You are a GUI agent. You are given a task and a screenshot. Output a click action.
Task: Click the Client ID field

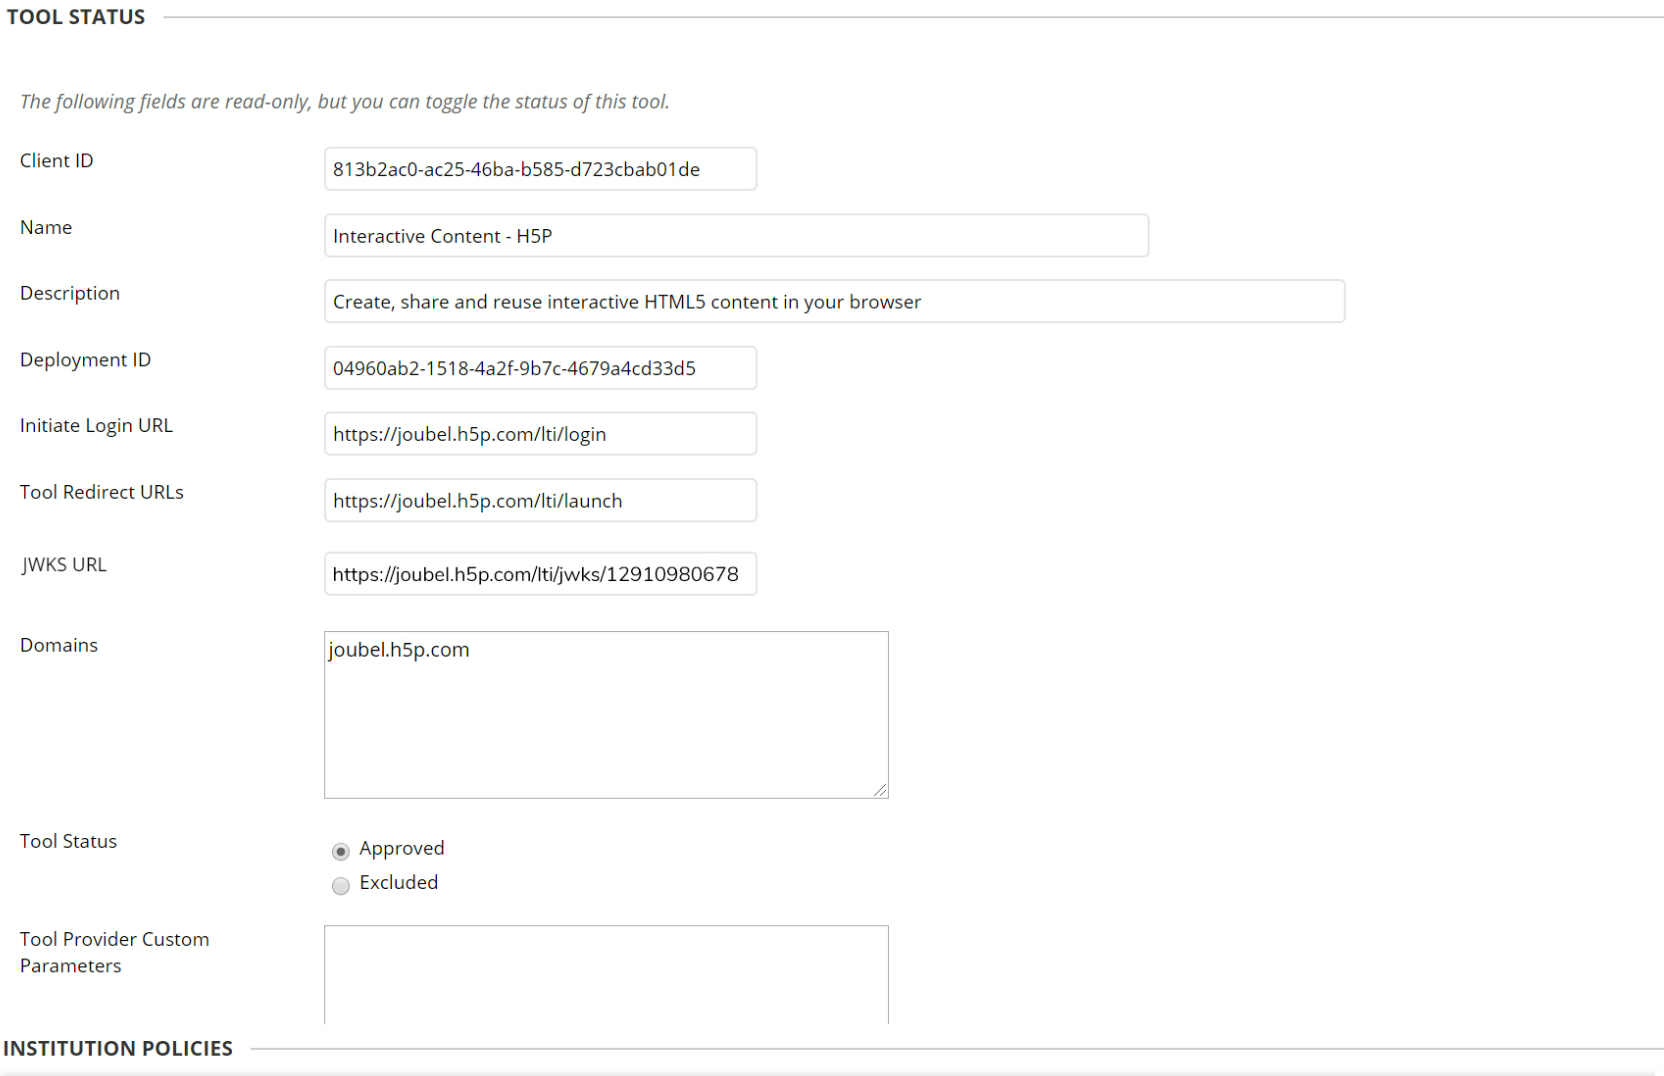click(540, 168)
